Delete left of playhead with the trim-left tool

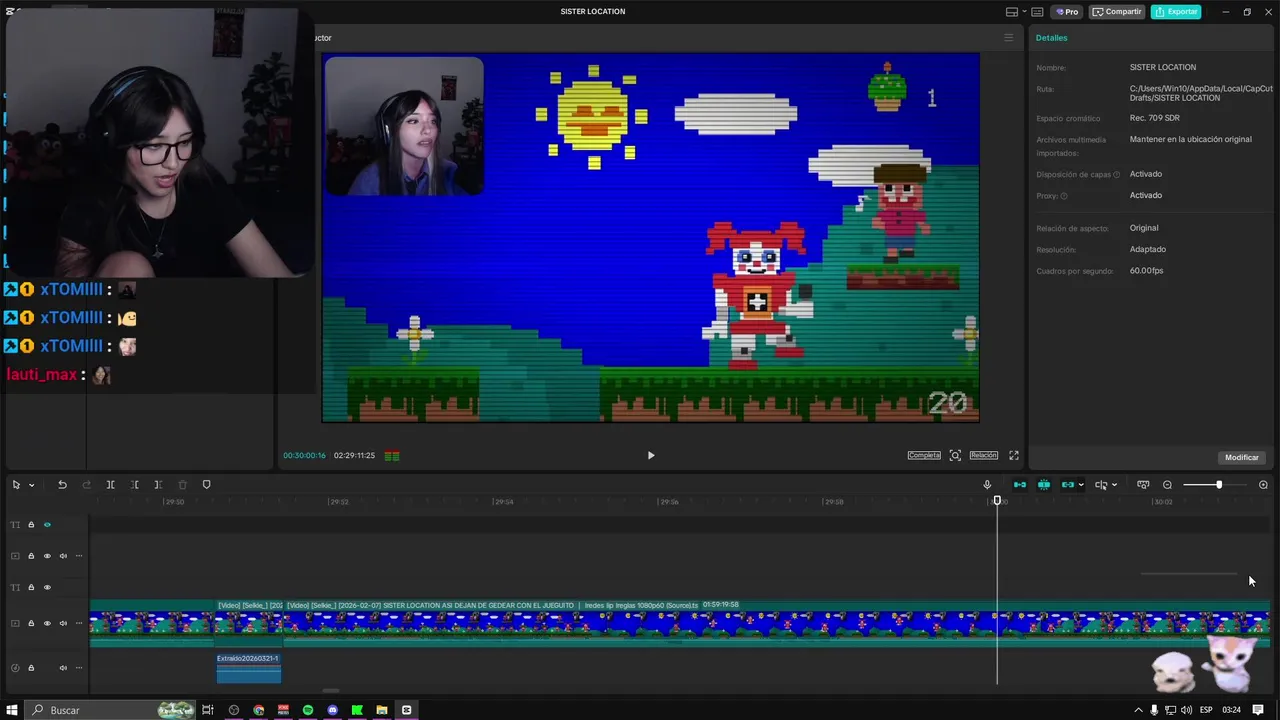point(134,485)
